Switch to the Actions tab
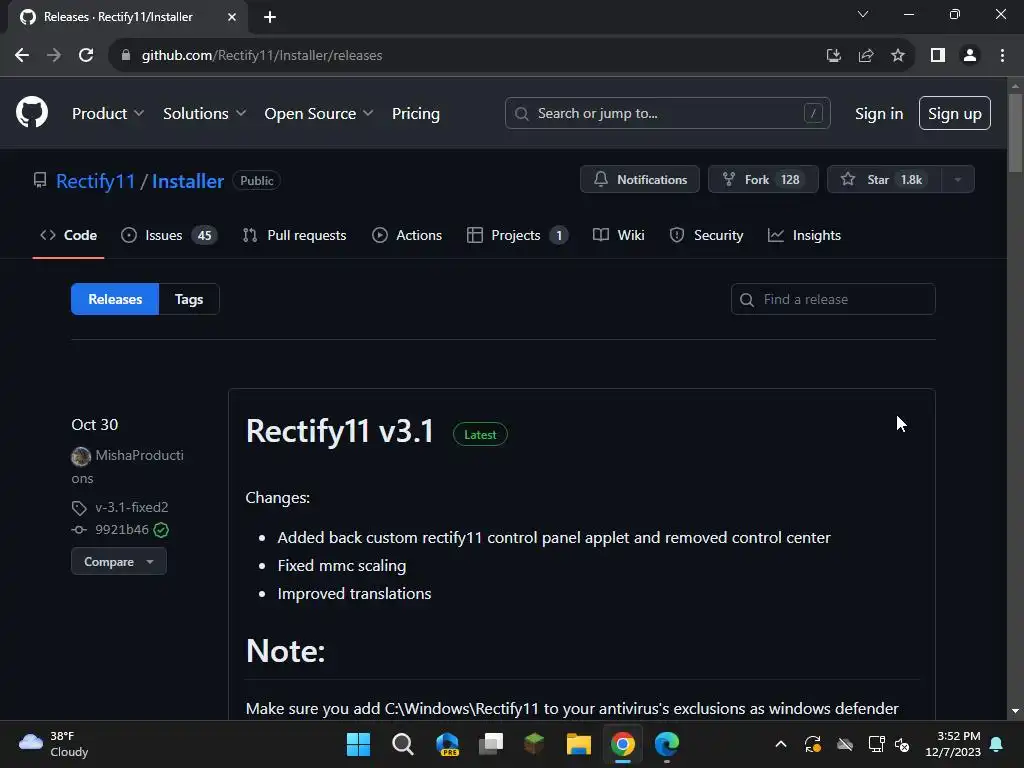This screenshot has width=1024, height=768. tap(407, 235)
